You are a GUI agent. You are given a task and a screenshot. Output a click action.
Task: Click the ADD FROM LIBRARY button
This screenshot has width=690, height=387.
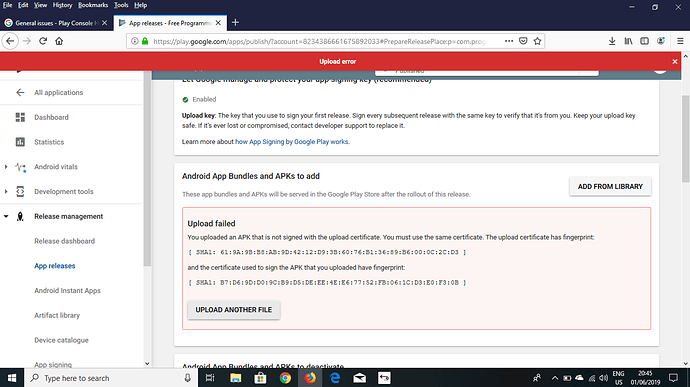pos(610,187)
